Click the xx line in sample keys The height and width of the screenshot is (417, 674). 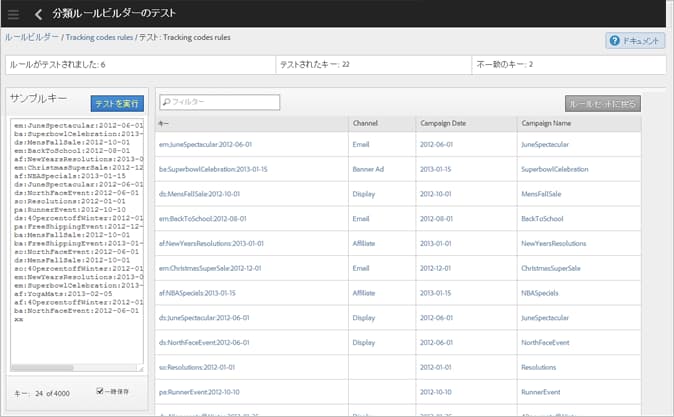point(18,319)
